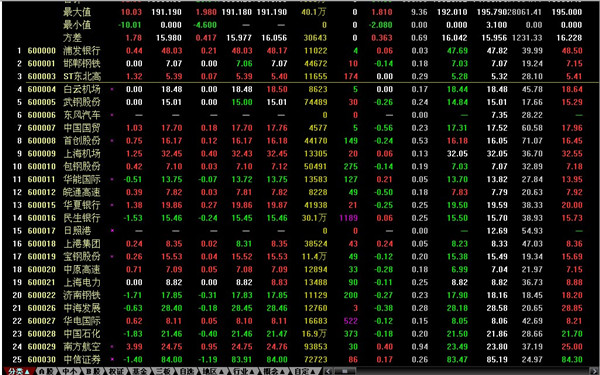Image resolution: width=600 pixels, height=375 pixels.
Task: Expand the 地区 tab menu
Action: (213, 371)
